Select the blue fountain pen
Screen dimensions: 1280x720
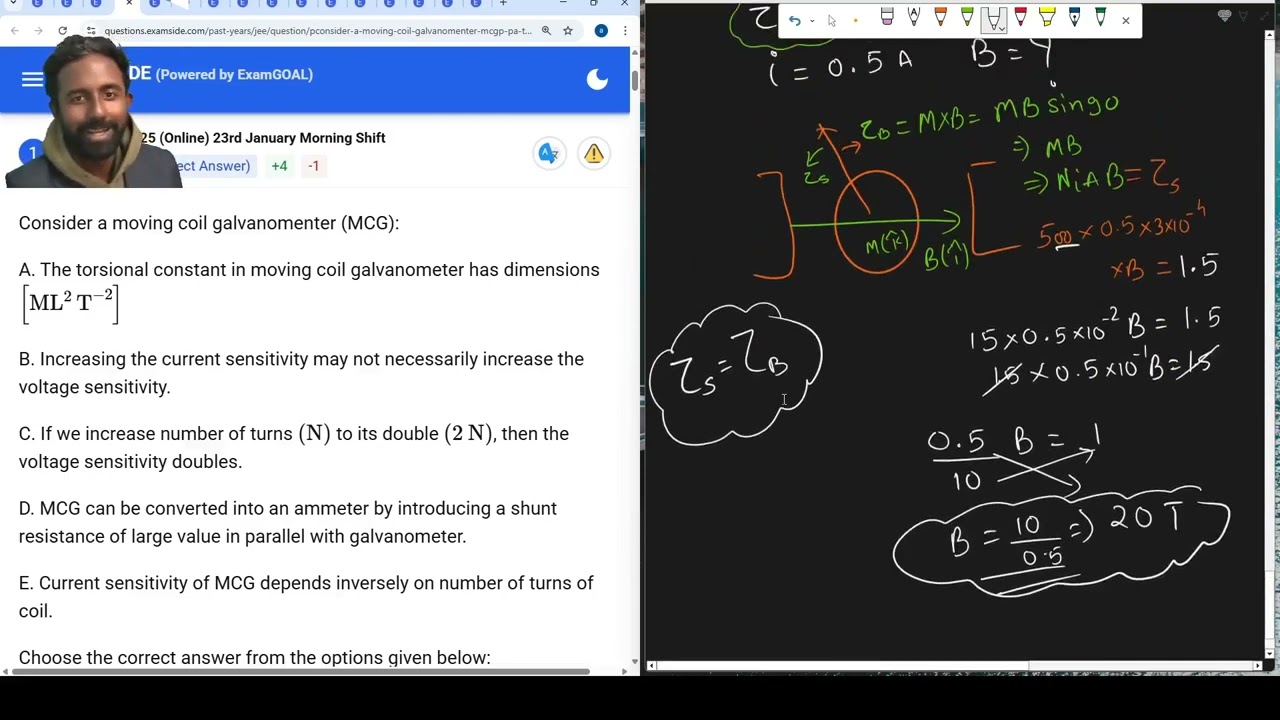pyautogui.click(x=1073, y=18)
